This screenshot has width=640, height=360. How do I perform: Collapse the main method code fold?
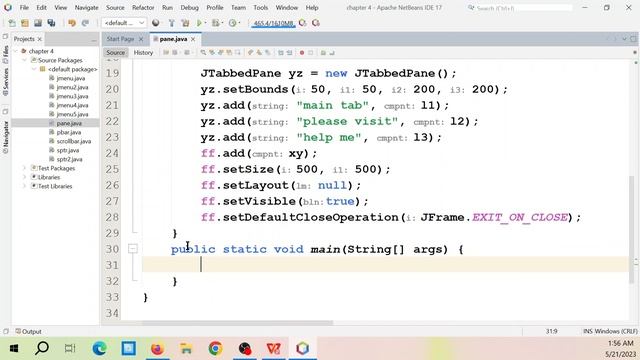[x=133, y=249]
